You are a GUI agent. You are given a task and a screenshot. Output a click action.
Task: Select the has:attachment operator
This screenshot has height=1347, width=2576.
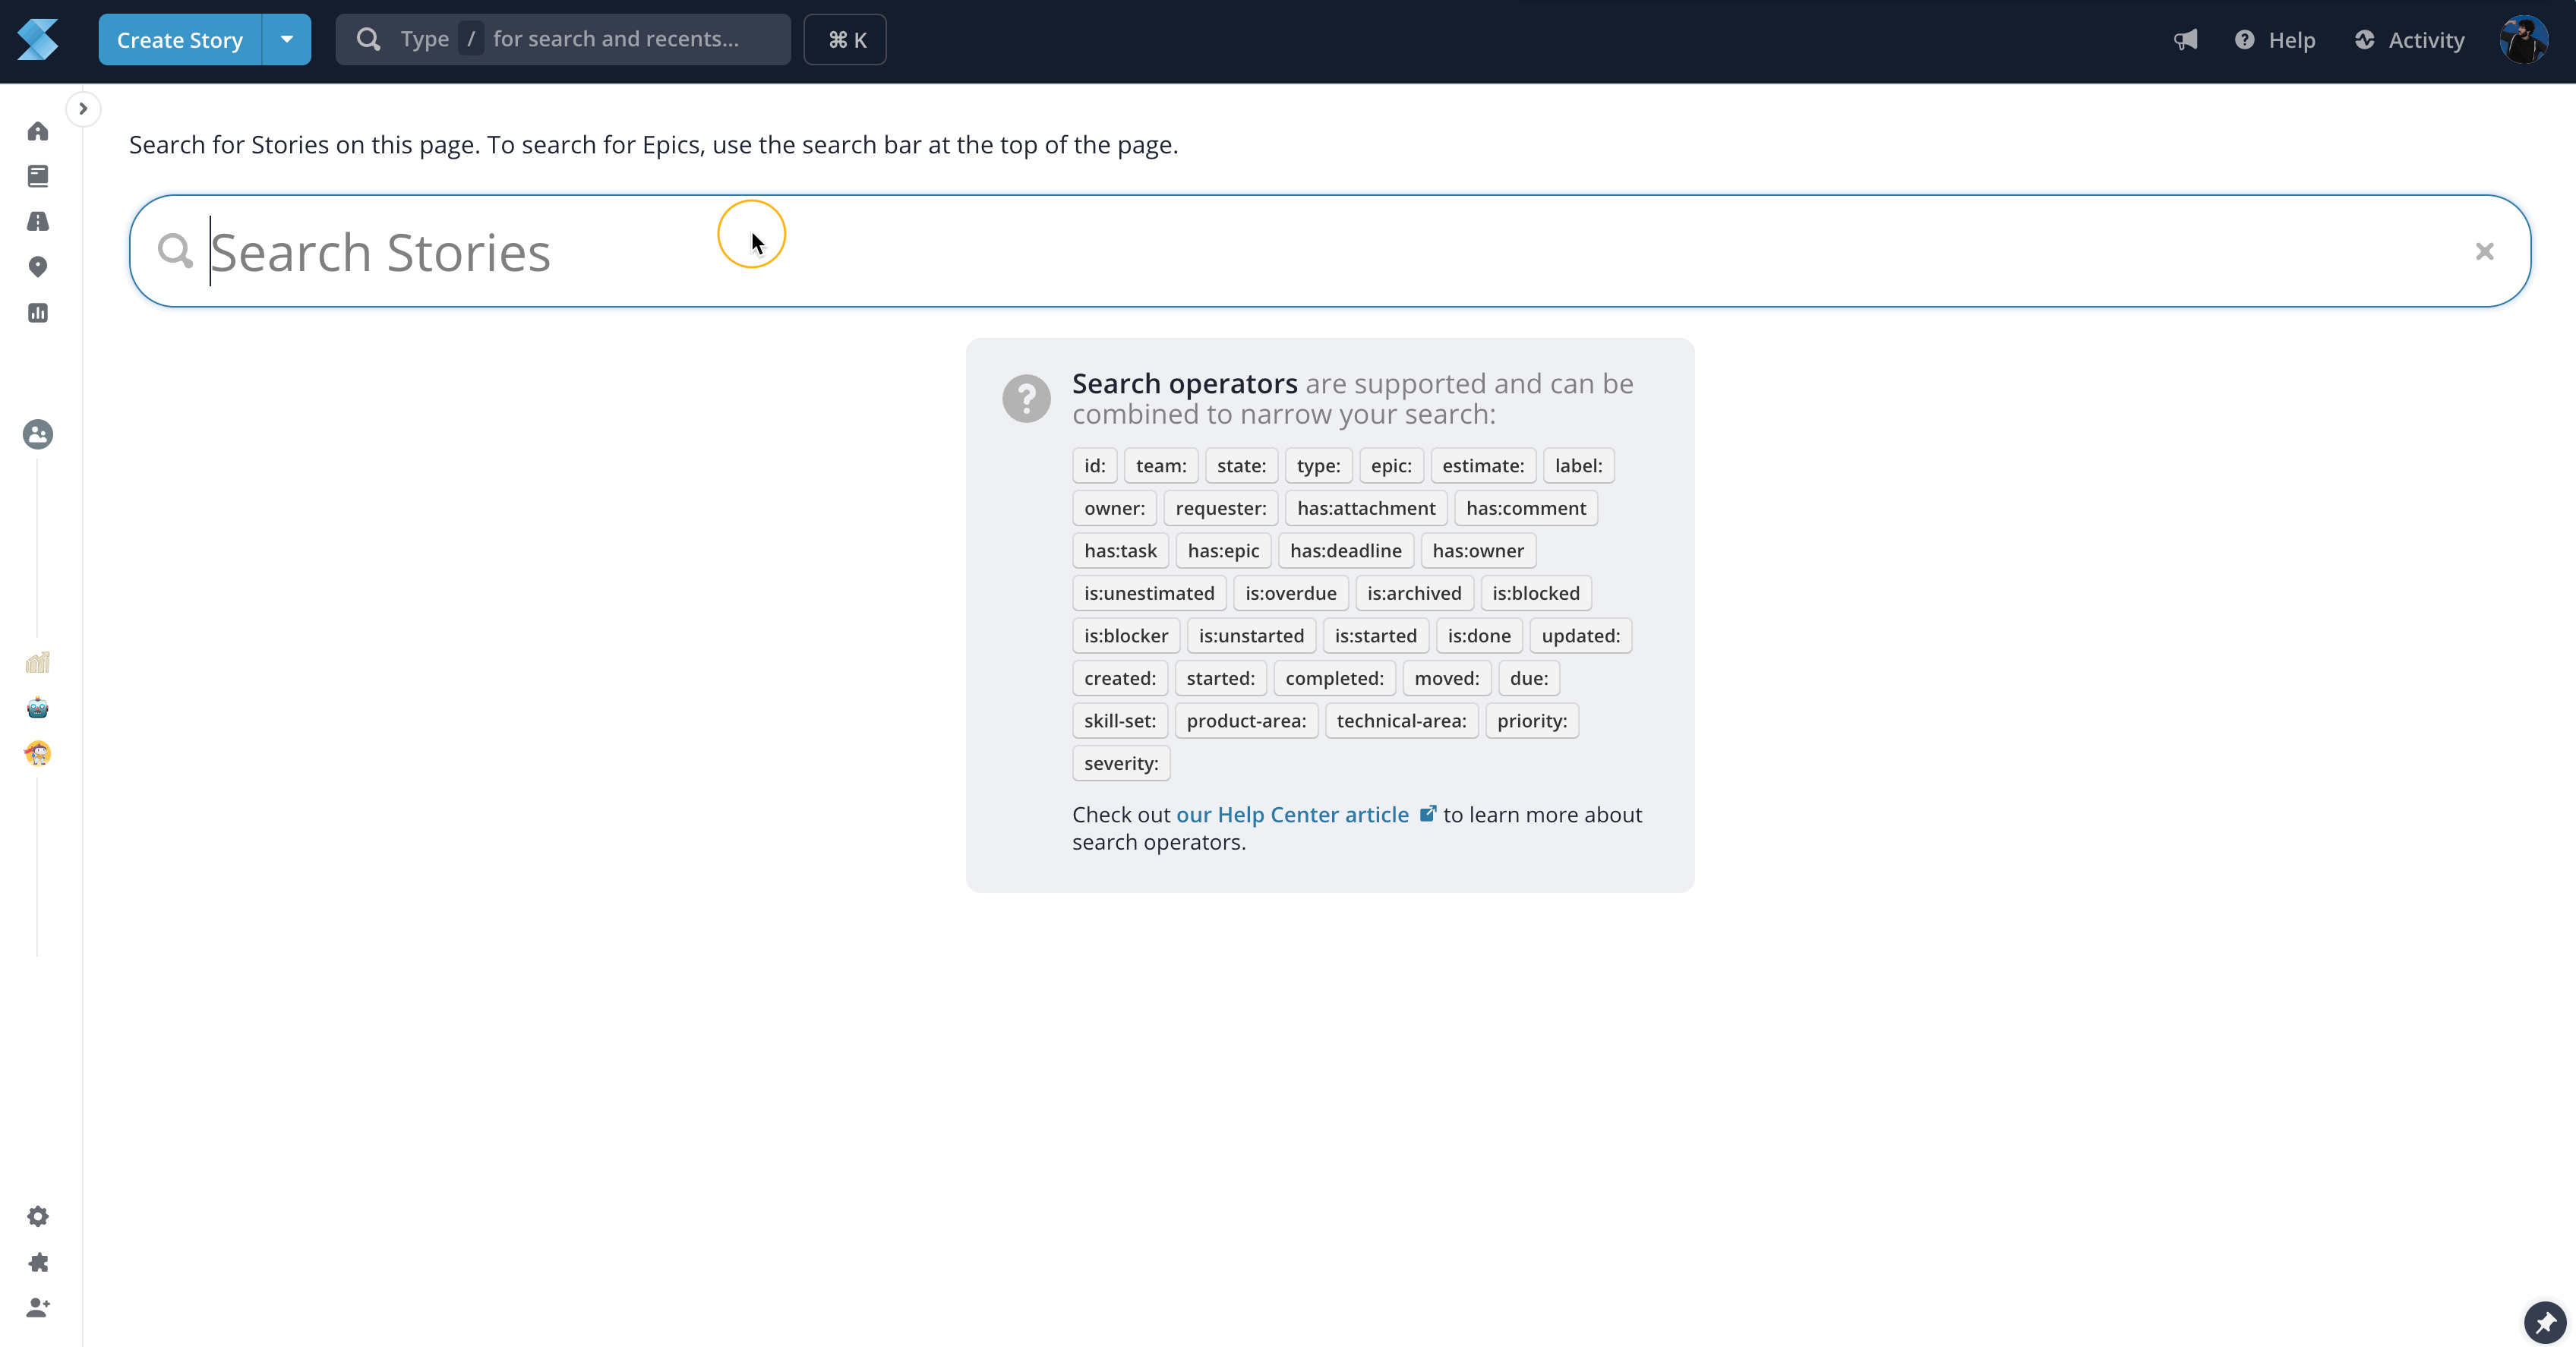pos(1366,508)
